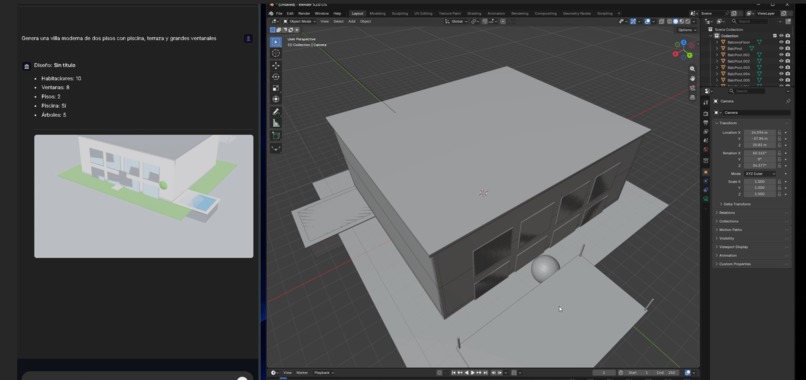Expand the Collections panel in properties

coord(728,221)
